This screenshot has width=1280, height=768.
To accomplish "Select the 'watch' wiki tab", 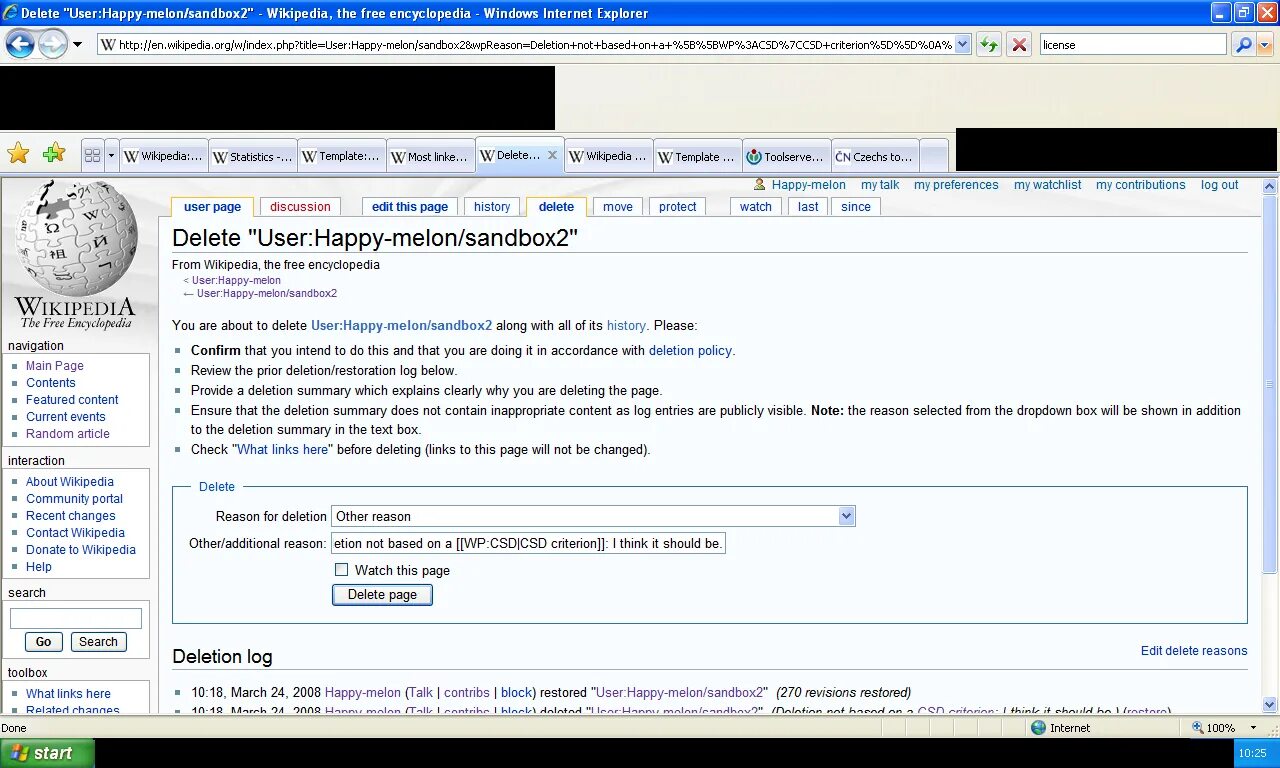I will tap(756, 207).
